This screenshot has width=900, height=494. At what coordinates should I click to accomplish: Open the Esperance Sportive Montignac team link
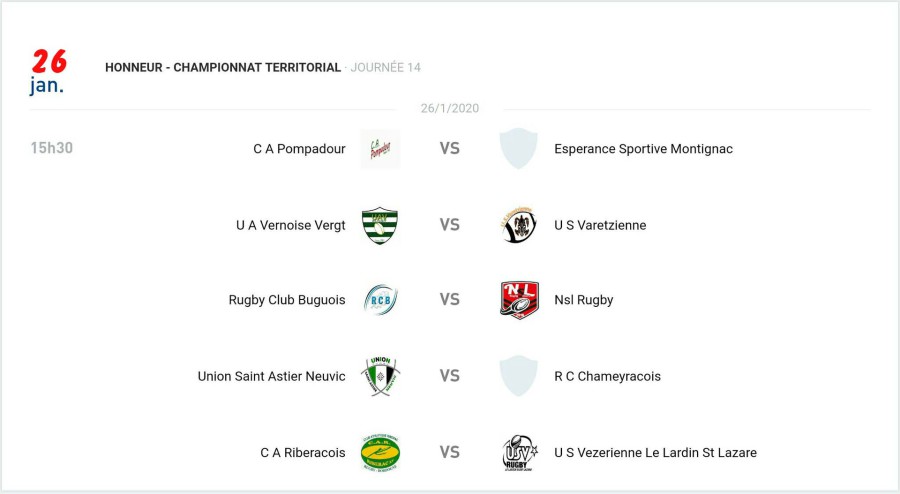tap(643, 149)
